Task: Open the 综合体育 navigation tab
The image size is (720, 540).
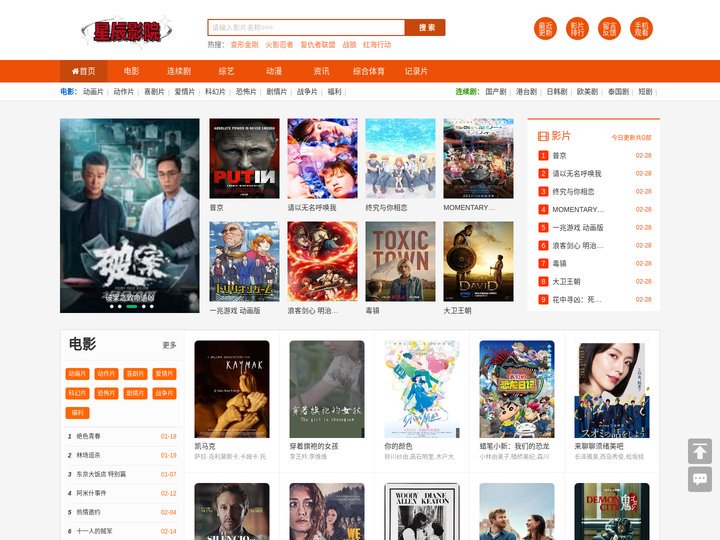Action: tap(369, 71)
